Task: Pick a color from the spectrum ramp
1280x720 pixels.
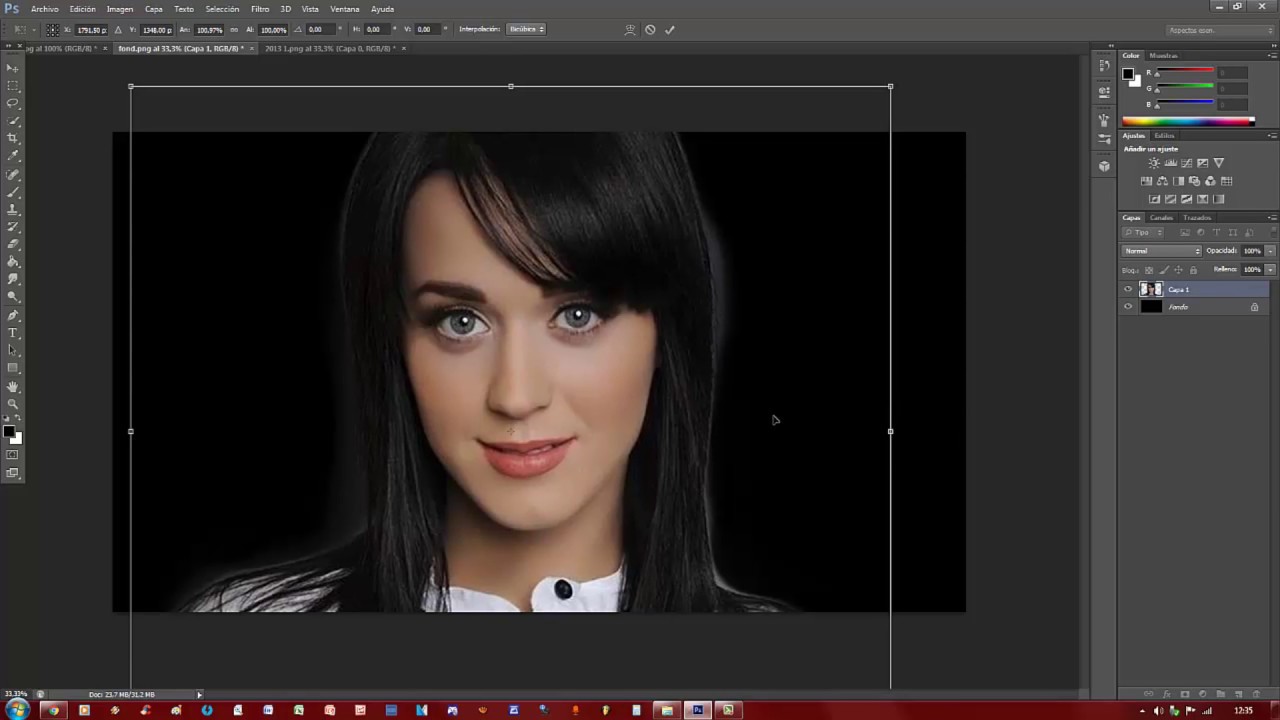Action: click(1188, 121)
